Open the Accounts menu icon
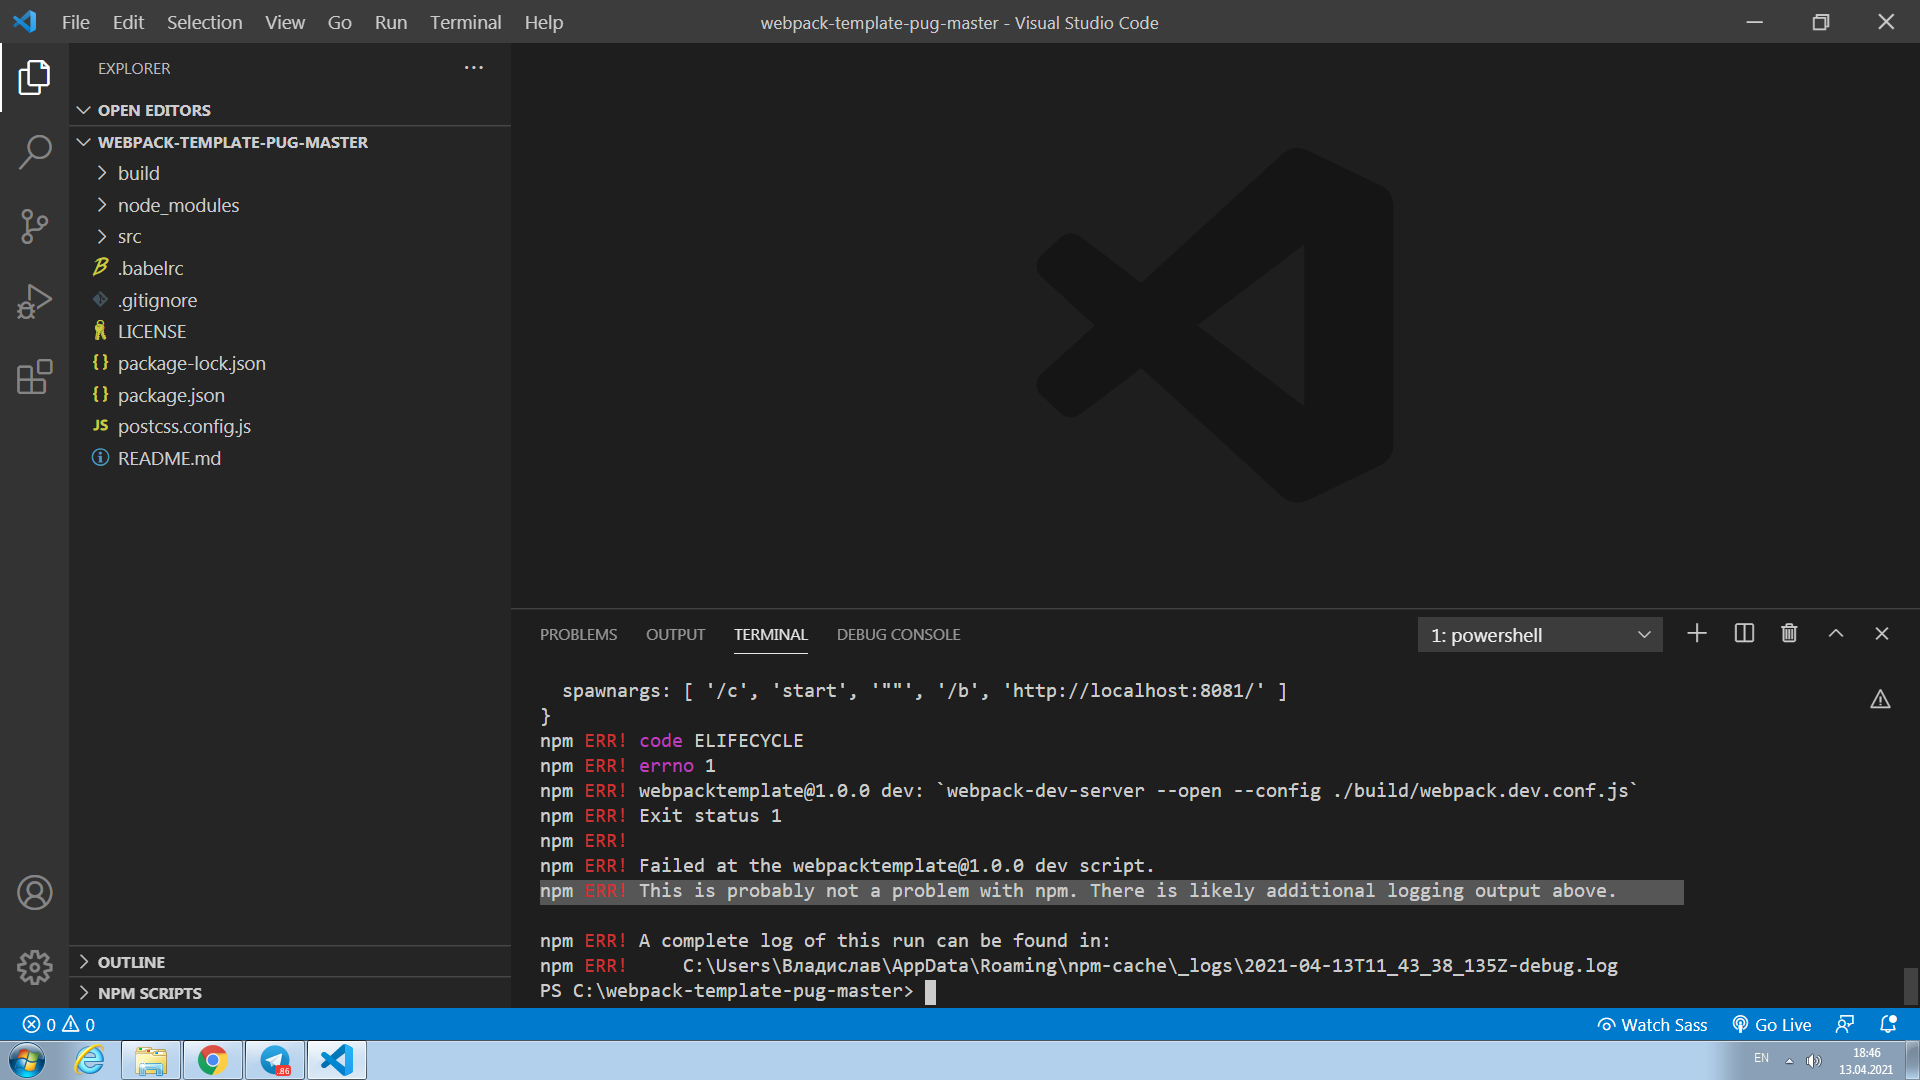The width and height of the screenshot is (1920, 1080). (x=34, y=892)
